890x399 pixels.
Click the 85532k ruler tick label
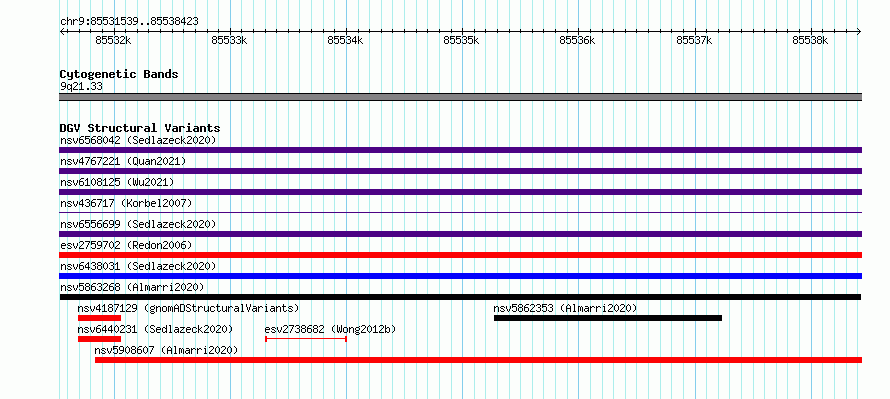click(x=114, y=40)
